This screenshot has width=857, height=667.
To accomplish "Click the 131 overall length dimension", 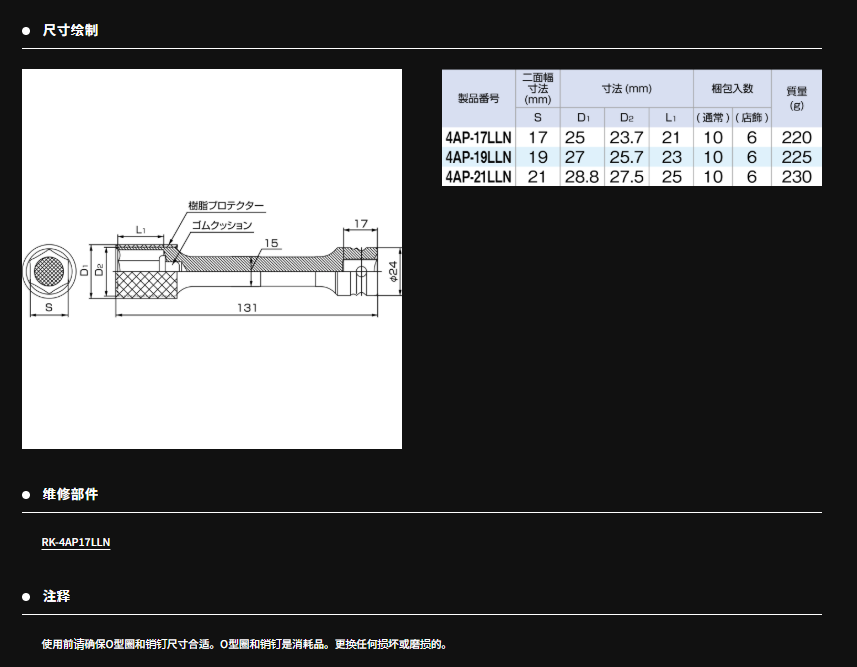I will [x=247, y=308].
